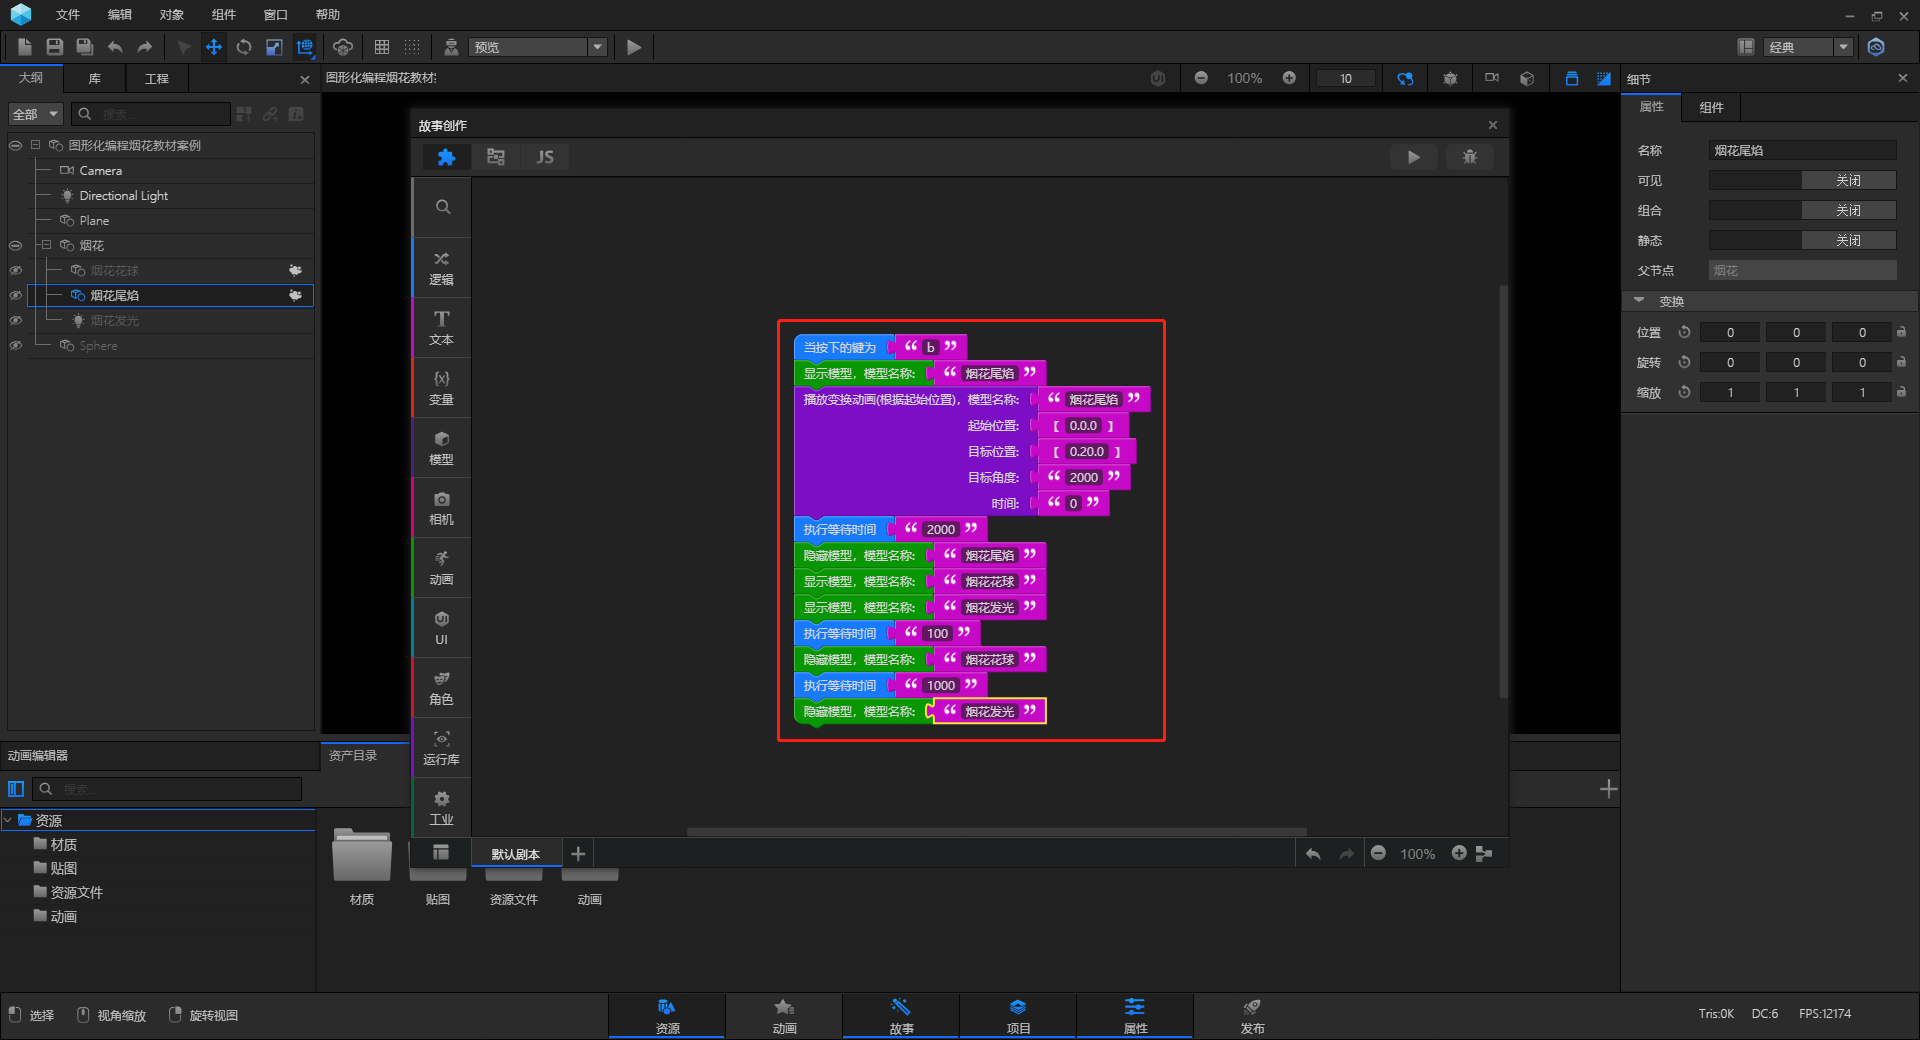This screenshot has width=1920, height=1040.
Task: Toggle the grid display icon
Action: click(382, 47)
